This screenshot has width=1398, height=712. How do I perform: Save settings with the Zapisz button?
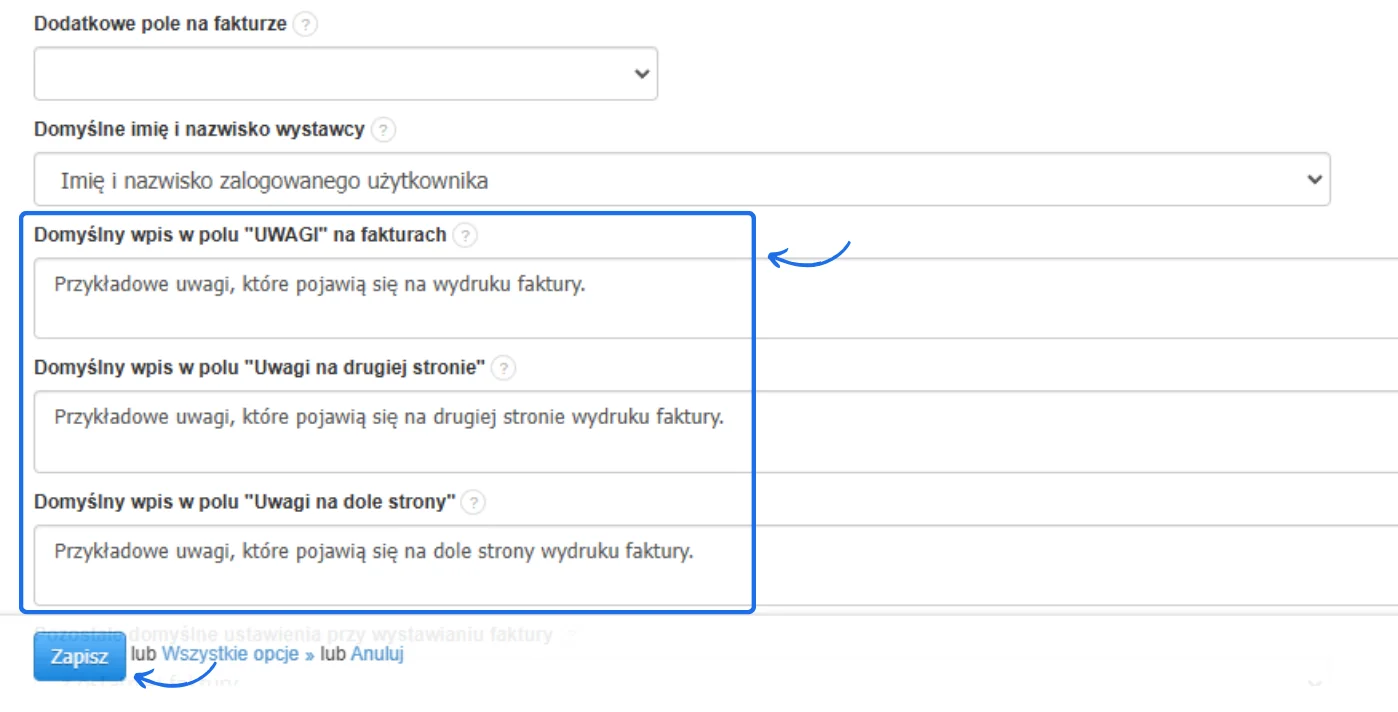tap(80, 657)
